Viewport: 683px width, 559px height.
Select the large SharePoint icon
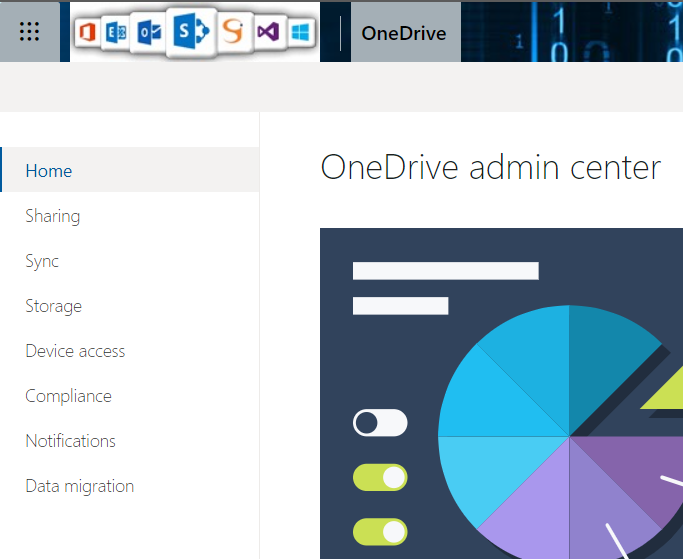[x=190, y=33]
